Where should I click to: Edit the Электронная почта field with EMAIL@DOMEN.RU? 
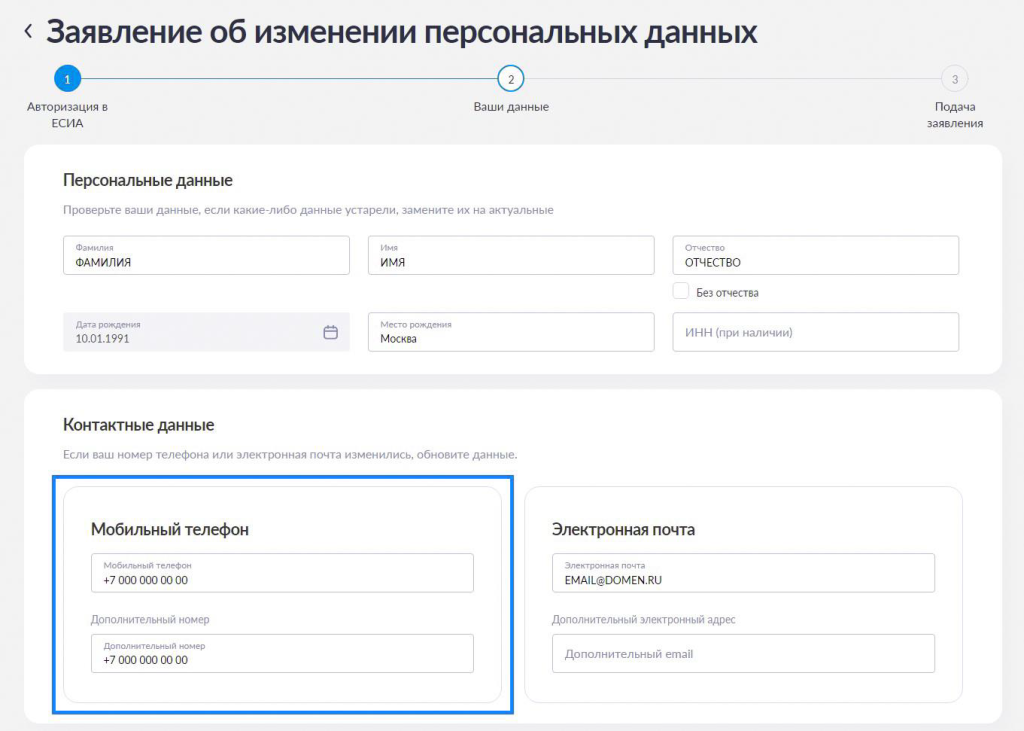coord(743,573)
